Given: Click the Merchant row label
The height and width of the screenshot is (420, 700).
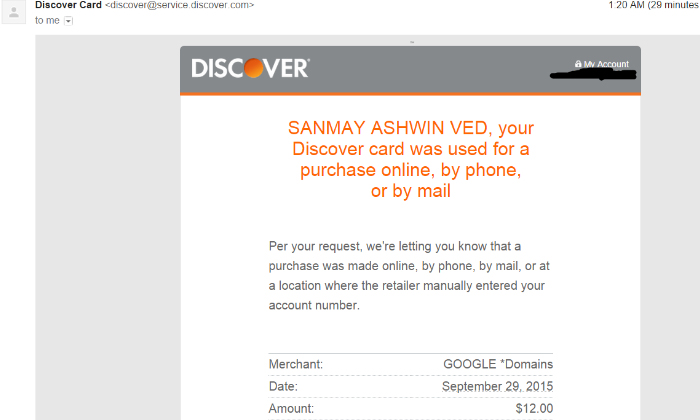Looking at the screenshot, I should click(296, 364).
